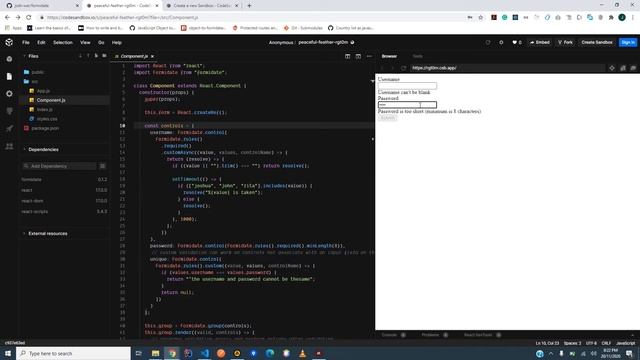
Task: Open index.js in file tree
Action: [44, 109]
